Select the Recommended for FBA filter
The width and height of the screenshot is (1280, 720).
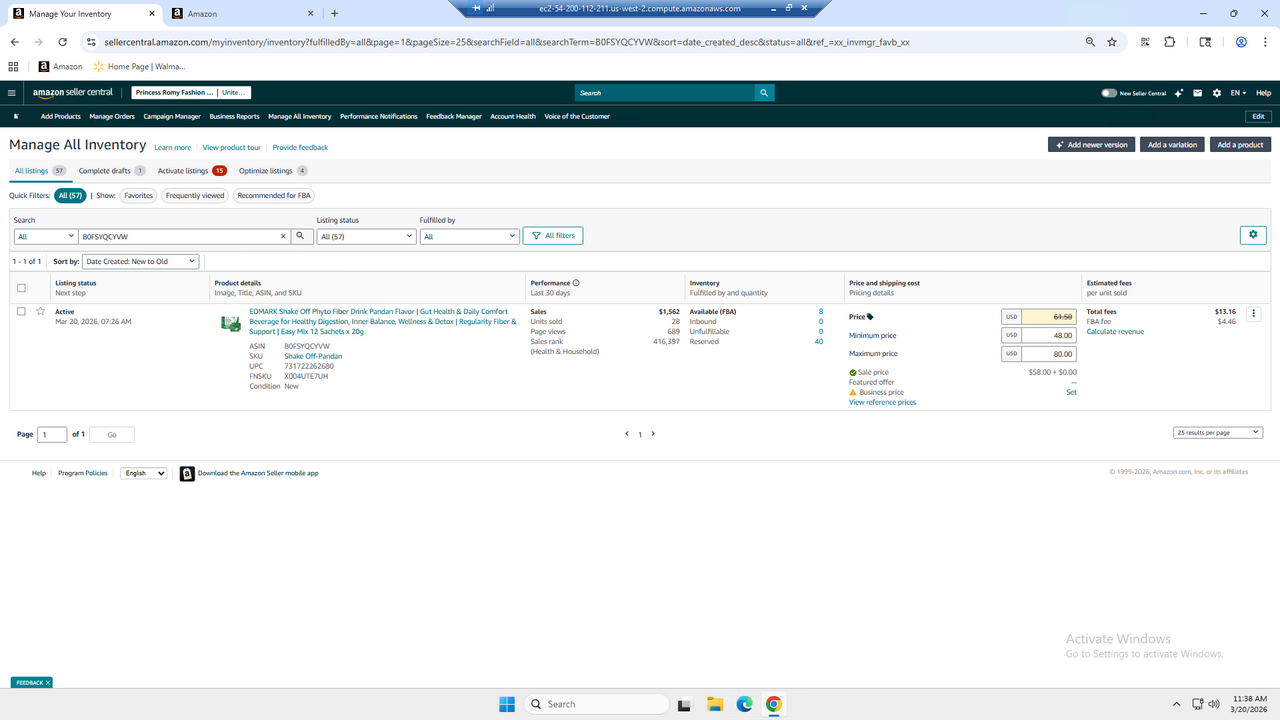click(x=273, y=196)
